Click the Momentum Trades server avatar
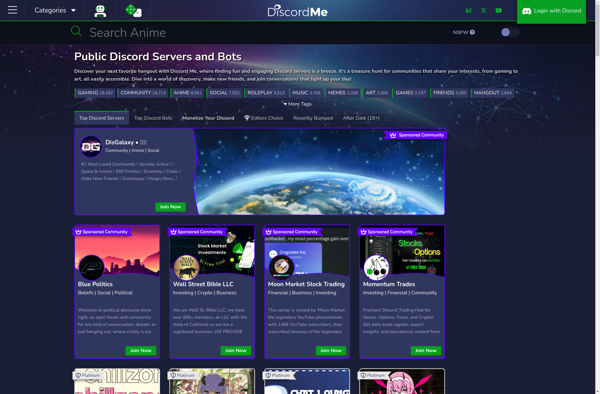This screenshot has width=600, height=394. (376, 267)
